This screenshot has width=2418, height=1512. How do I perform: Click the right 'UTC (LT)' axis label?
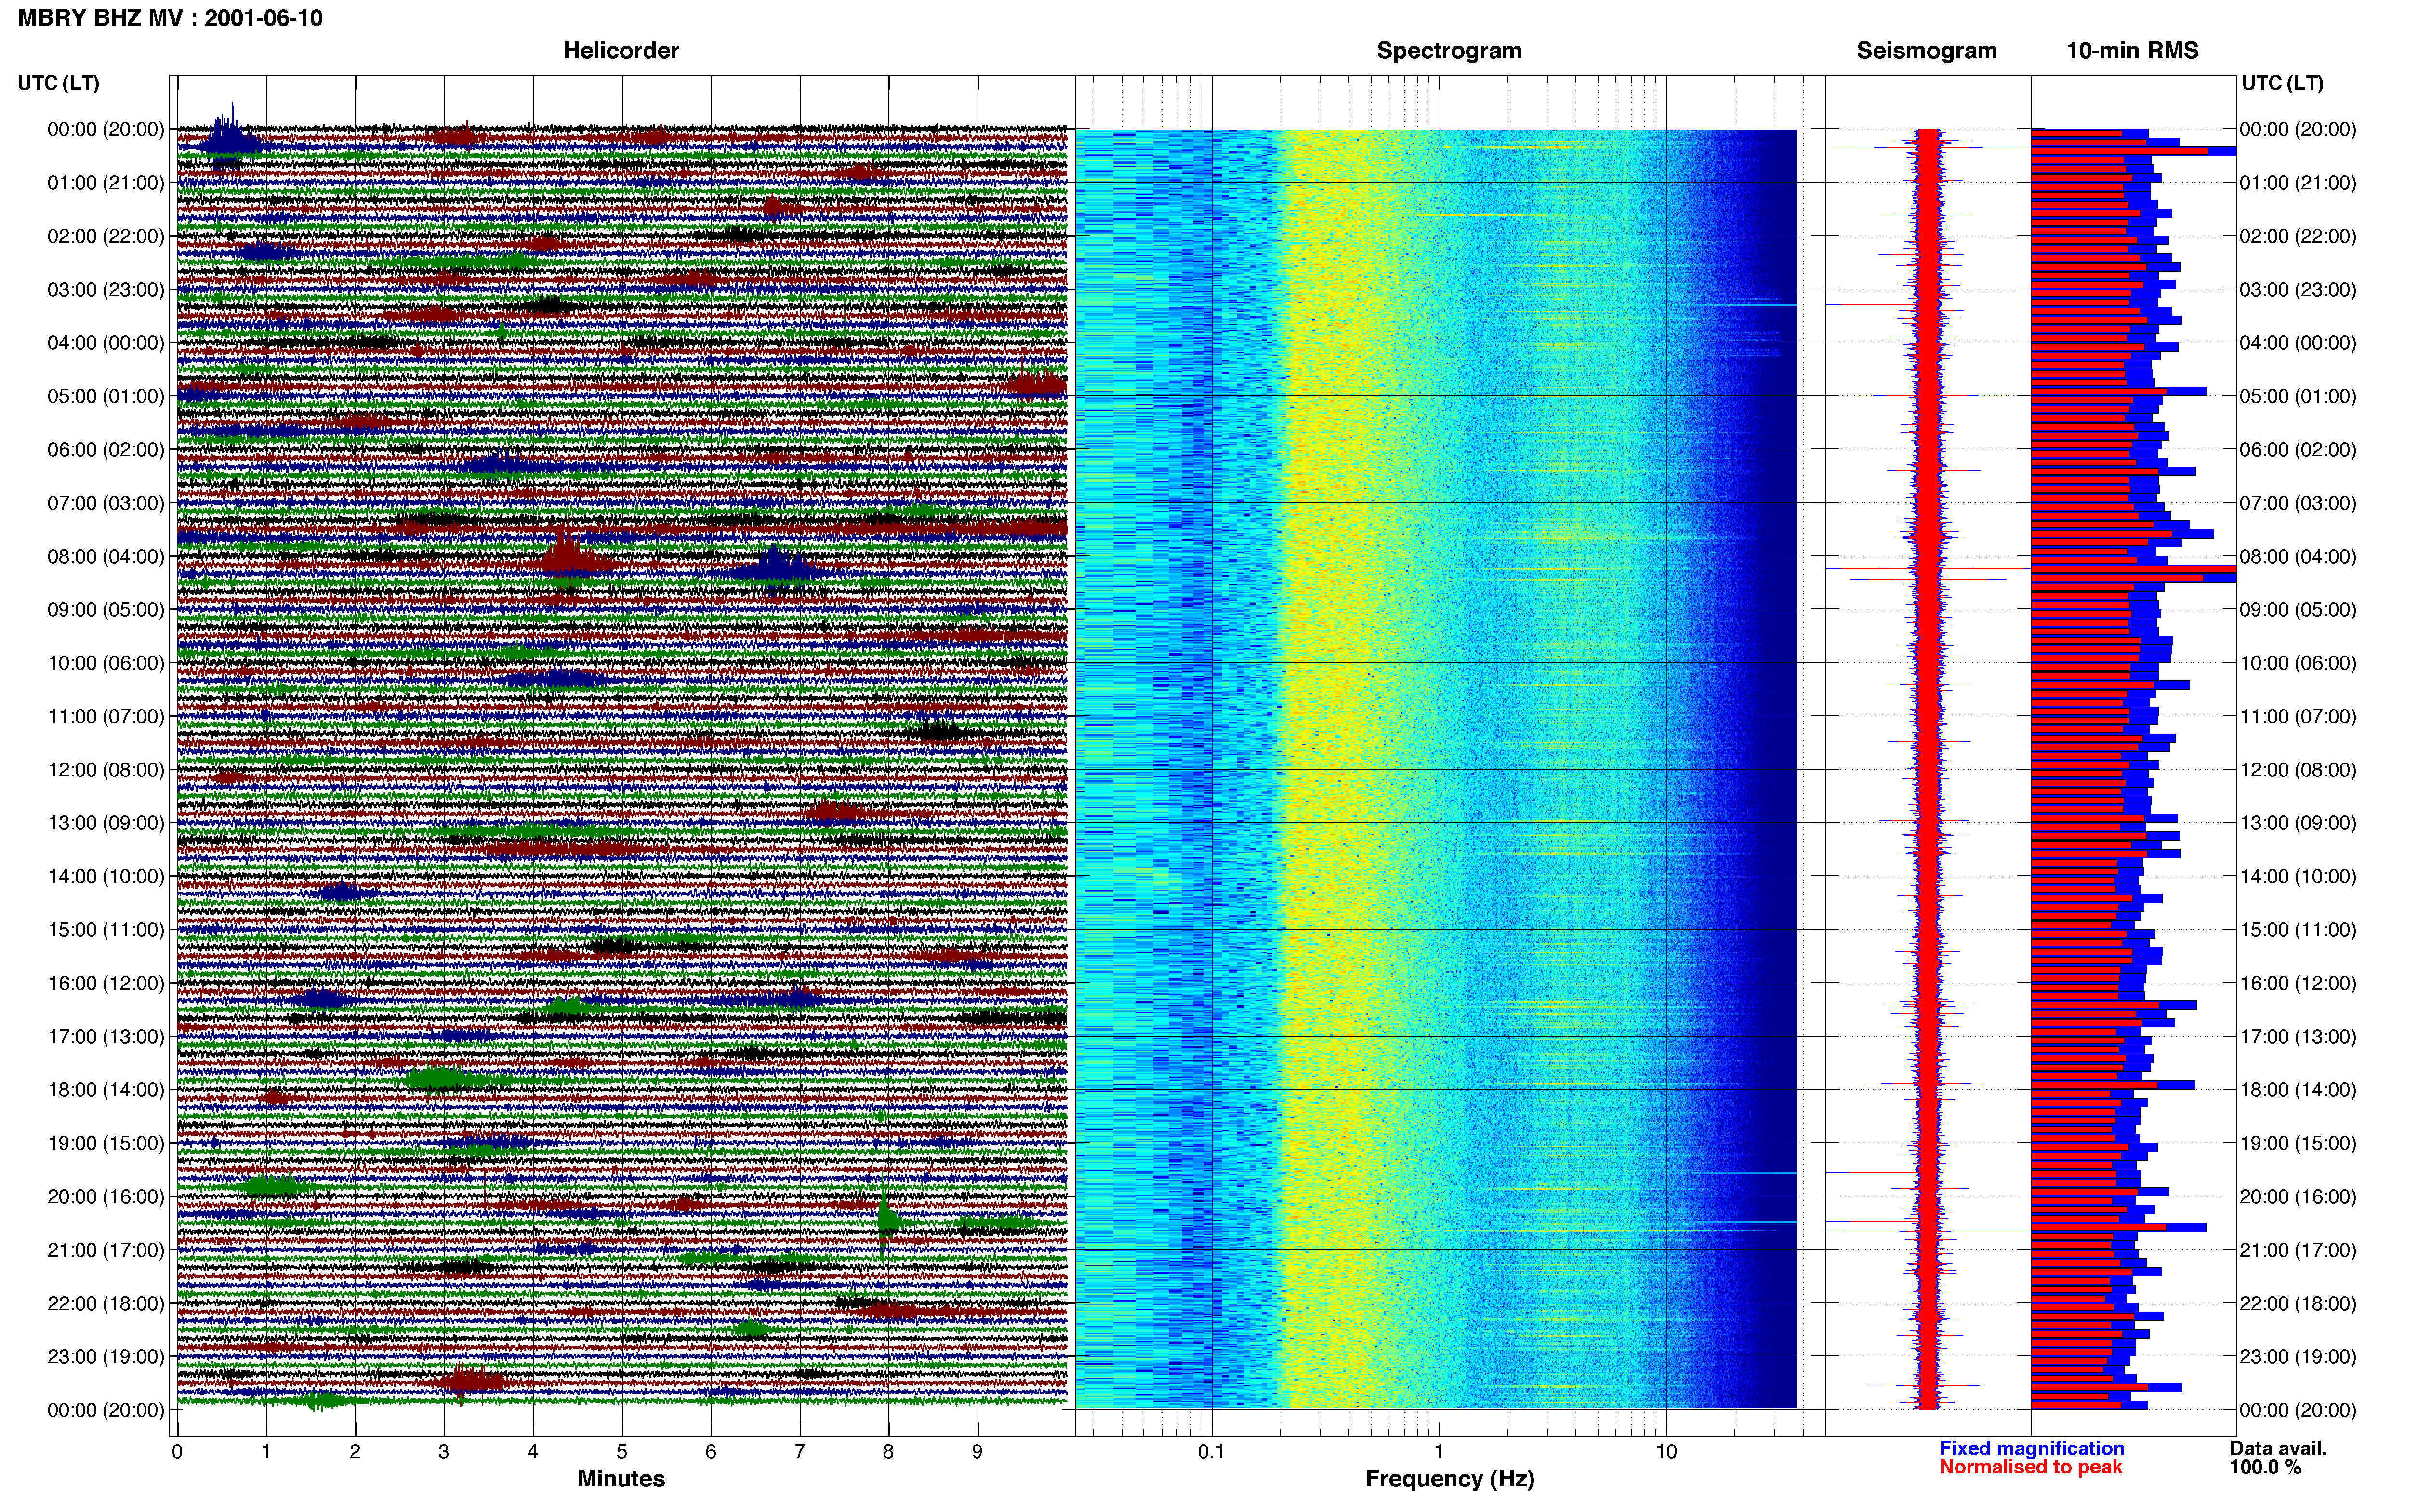2282,83
